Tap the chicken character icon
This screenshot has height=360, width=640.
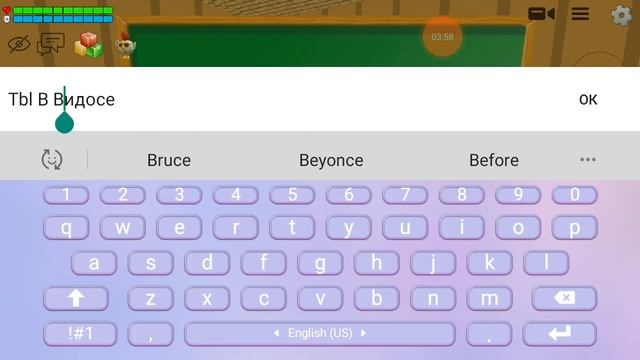point(125,47)
